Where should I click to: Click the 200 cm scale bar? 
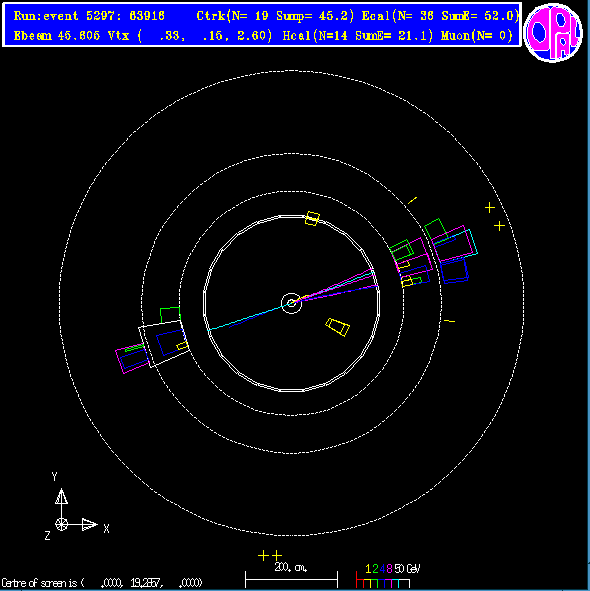[x=291, y=579]
